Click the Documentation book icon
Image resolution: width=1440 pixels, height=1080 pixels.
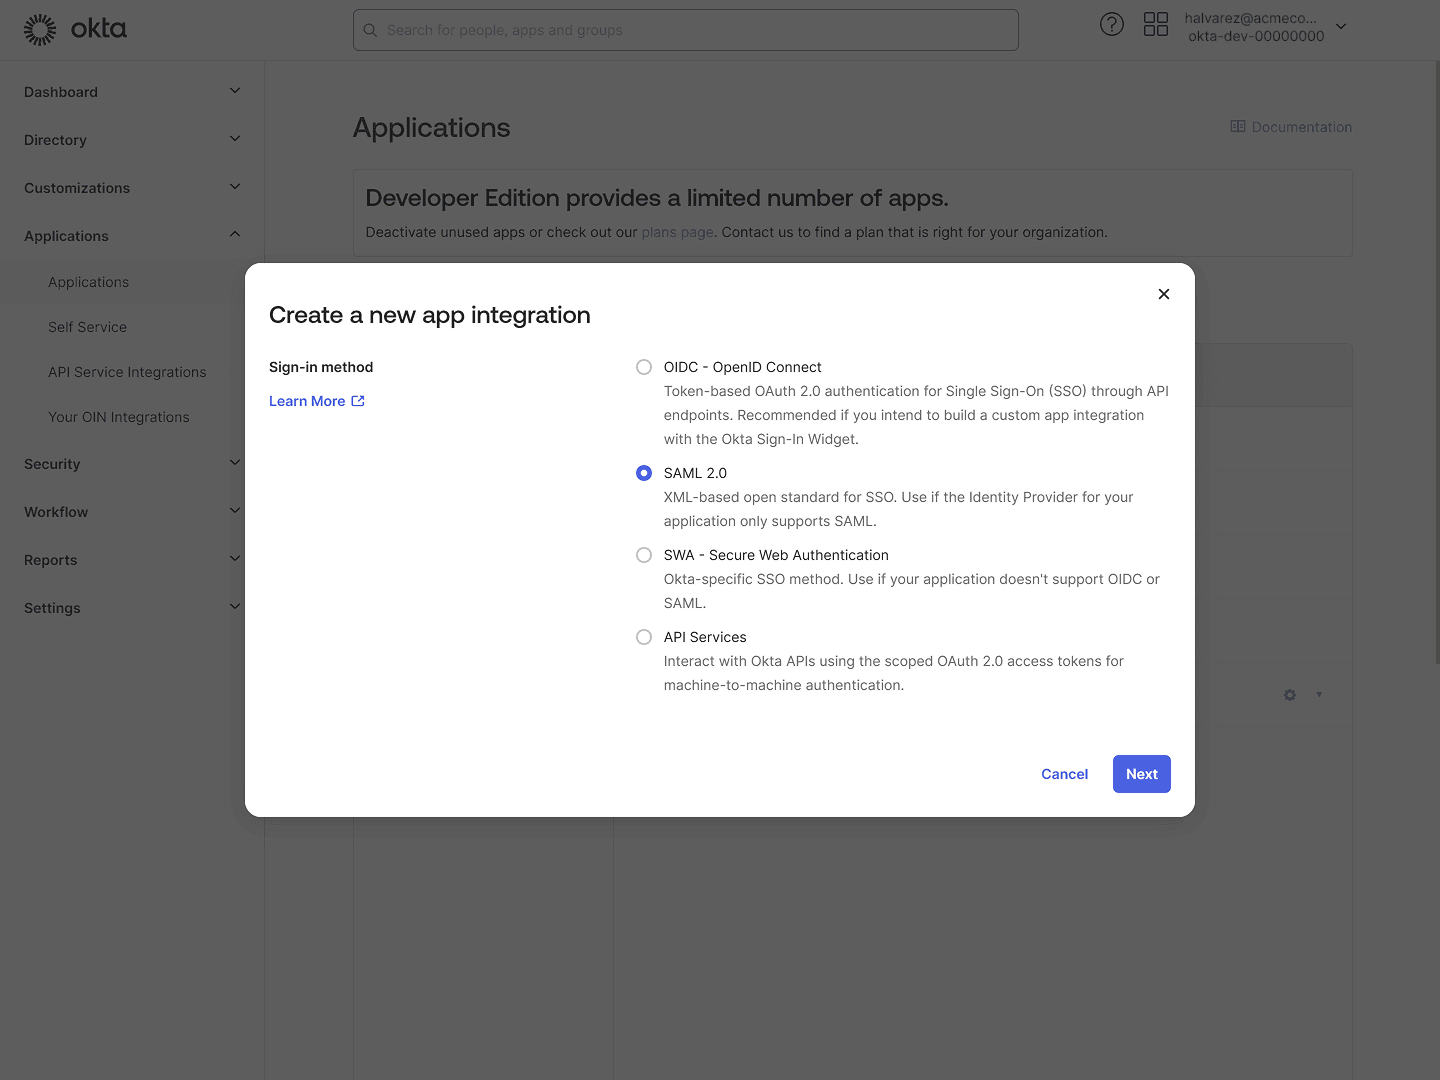(x=1238, y=127)
